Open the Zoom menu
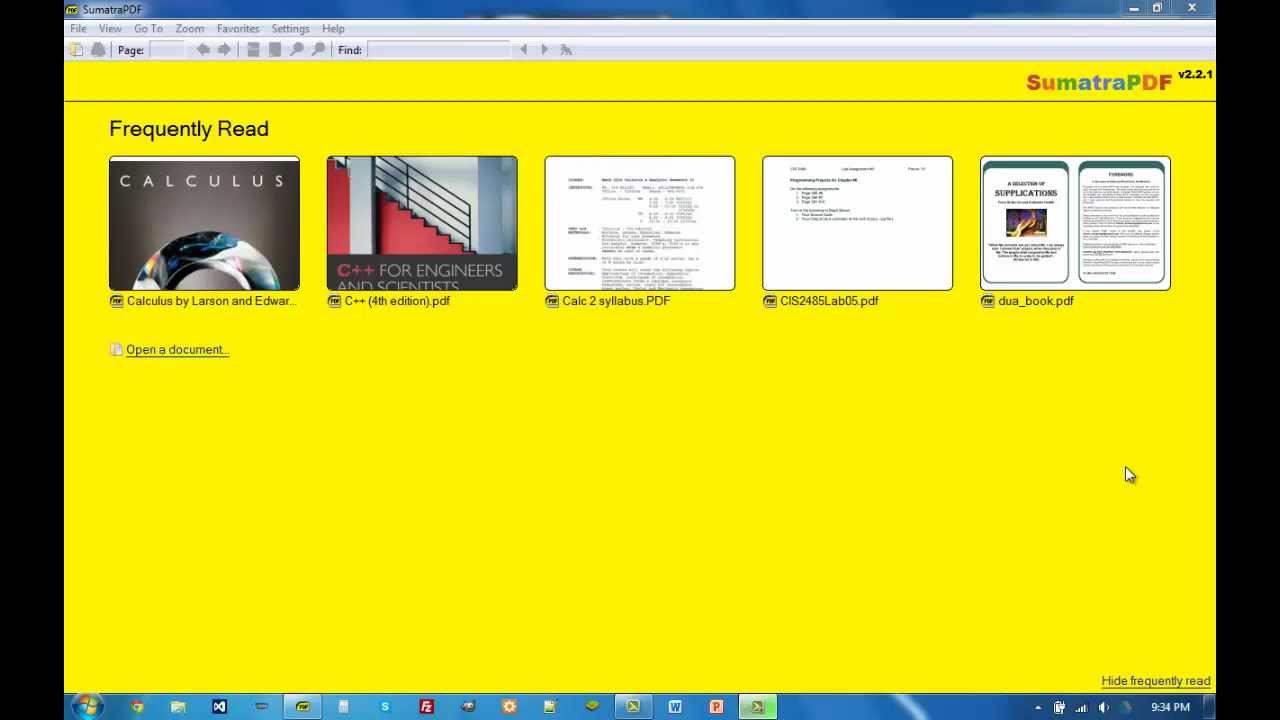The width and height of the screenshot is (1280, 720). coord(190,28)
